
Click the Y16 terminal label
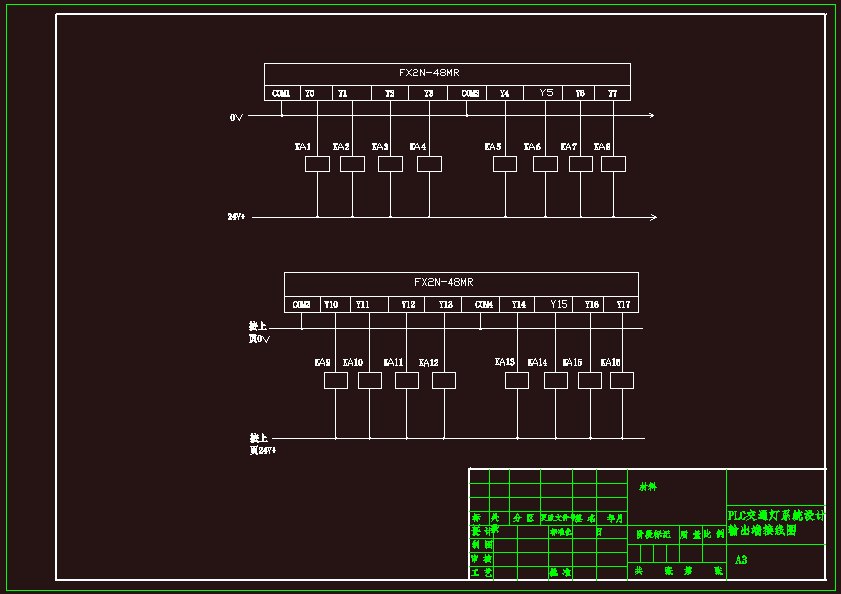(592, 304)
